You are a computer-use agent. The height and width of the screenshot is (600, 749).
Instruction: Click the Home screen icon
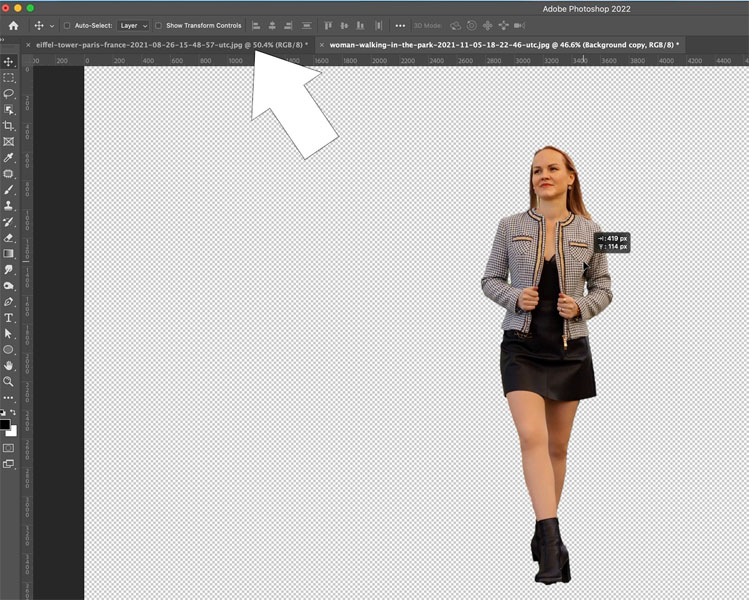click(x=13, y=26)
